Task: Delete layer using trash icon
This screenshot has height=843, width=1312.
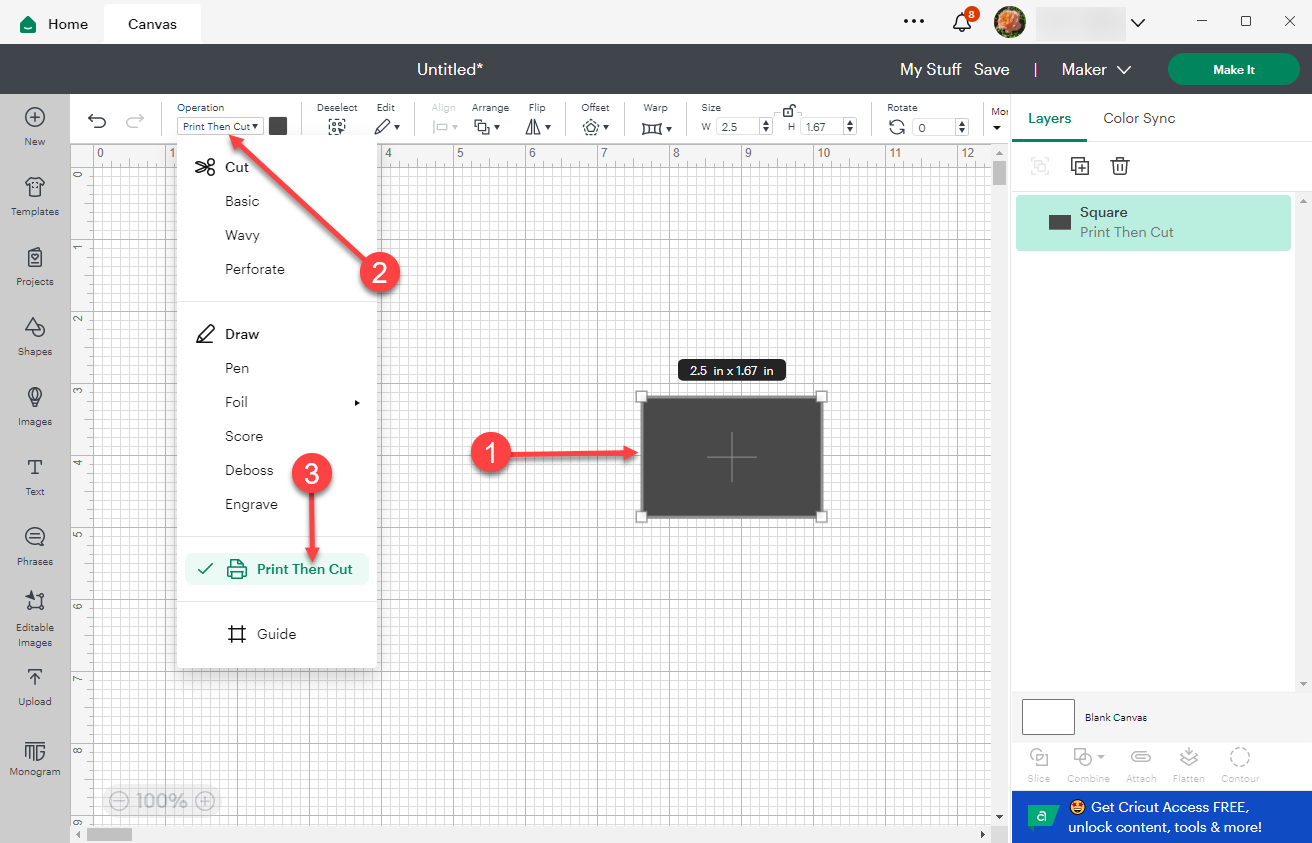Action: [x=1120, y=166]
